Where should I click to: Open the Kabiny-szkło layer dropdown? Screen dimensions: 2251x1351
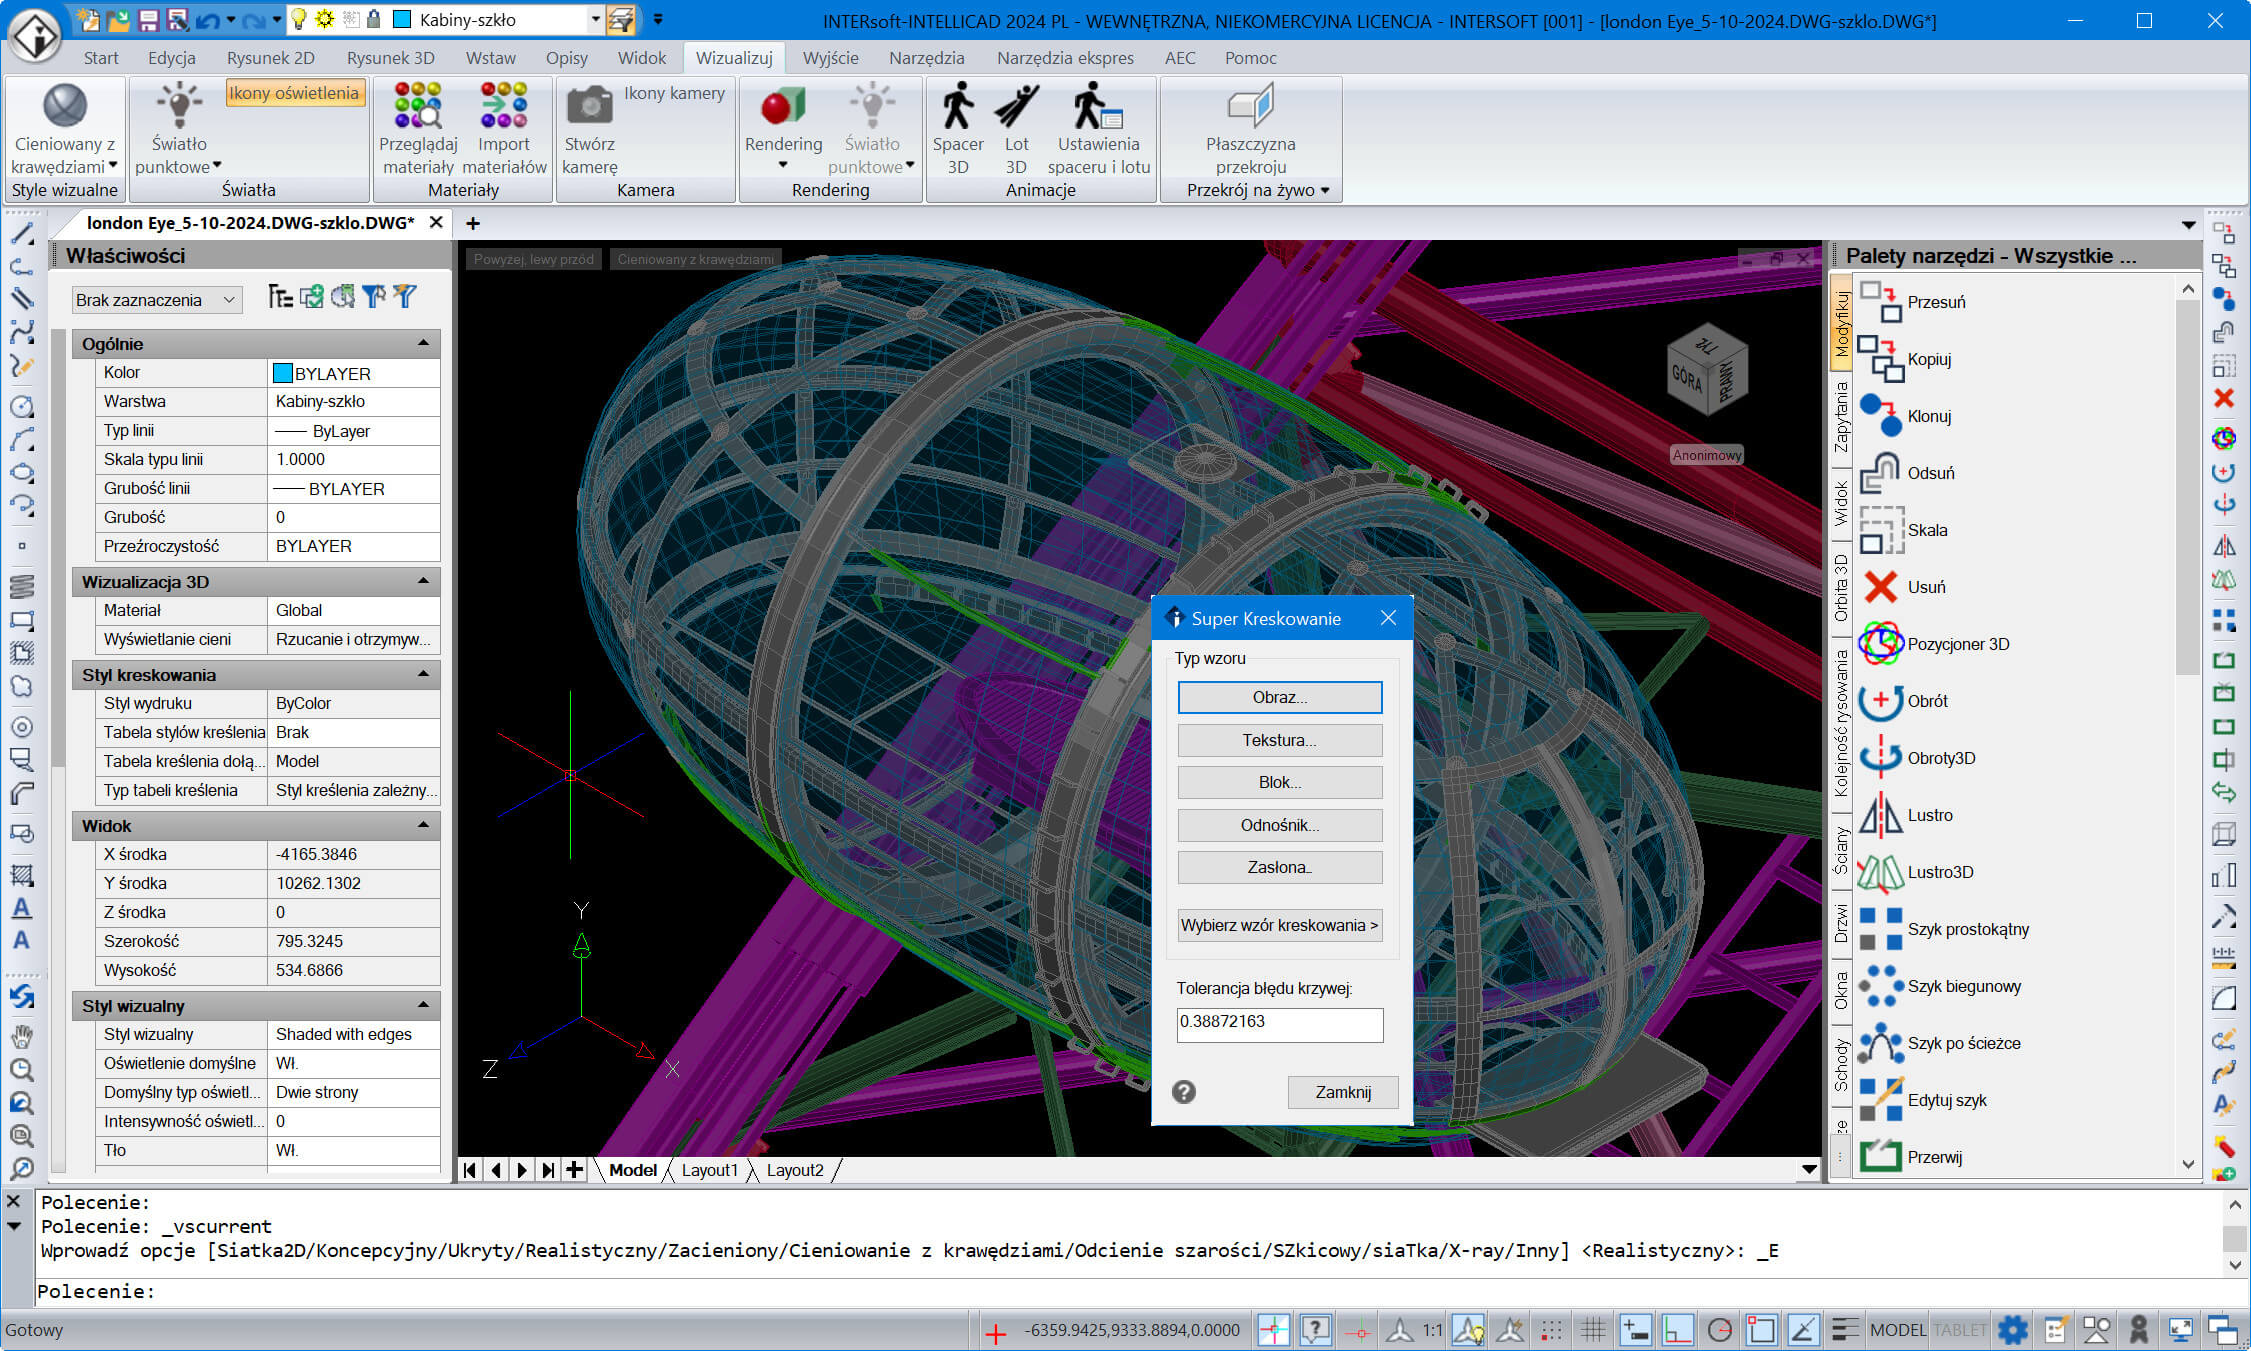pyautogui.click(x=595, y=19)
